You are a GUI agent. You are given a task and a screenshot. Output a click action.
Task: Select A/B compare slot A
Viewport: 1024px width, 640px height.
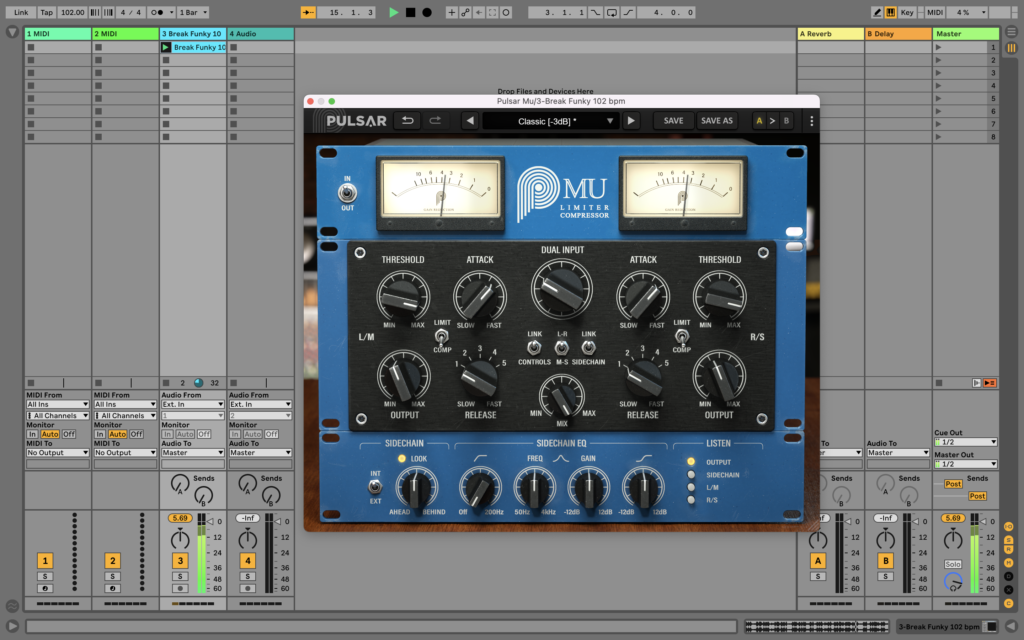click(759, 121)
